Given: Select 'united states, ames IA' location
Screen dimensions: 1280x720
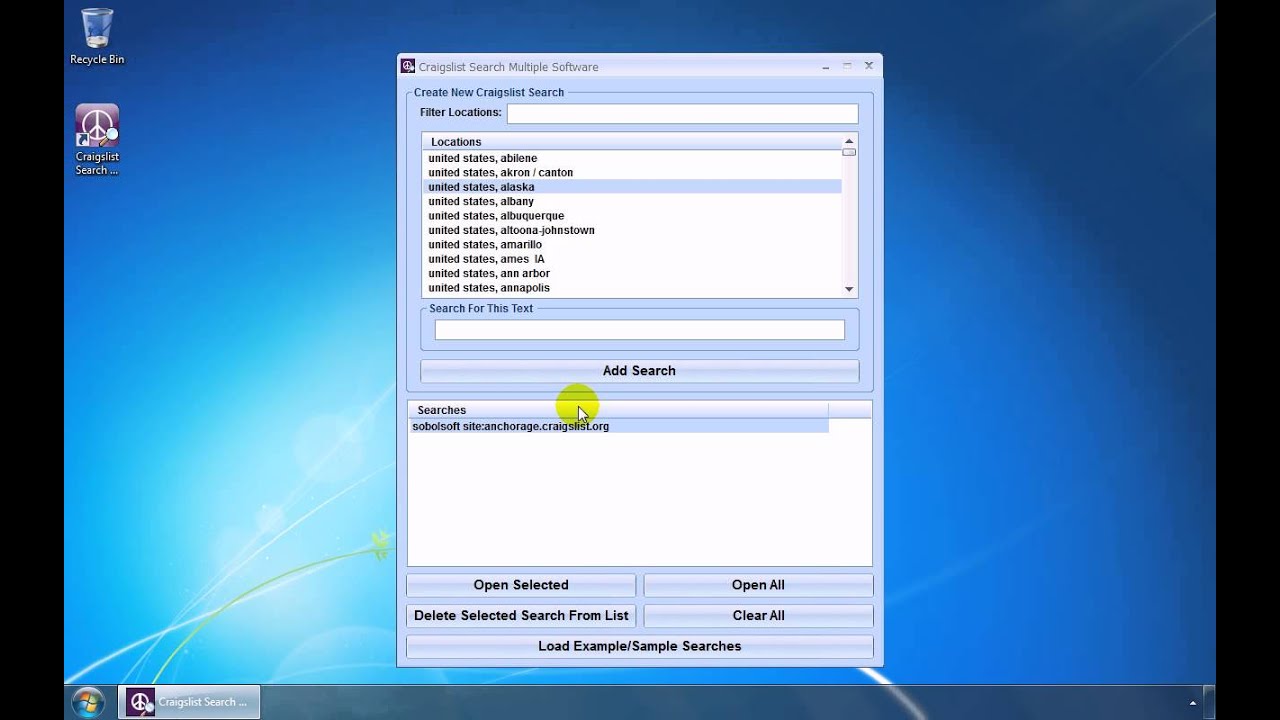Looking at the screenshot, I should pyautogui.click(x=632, y=259).
